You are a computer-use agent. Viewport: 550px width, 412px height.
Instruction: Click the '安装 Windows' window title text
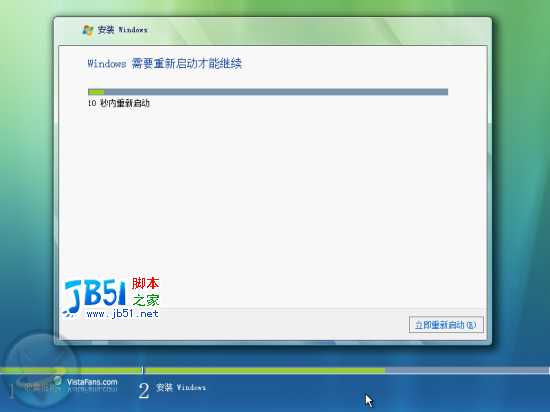(122, 30)
